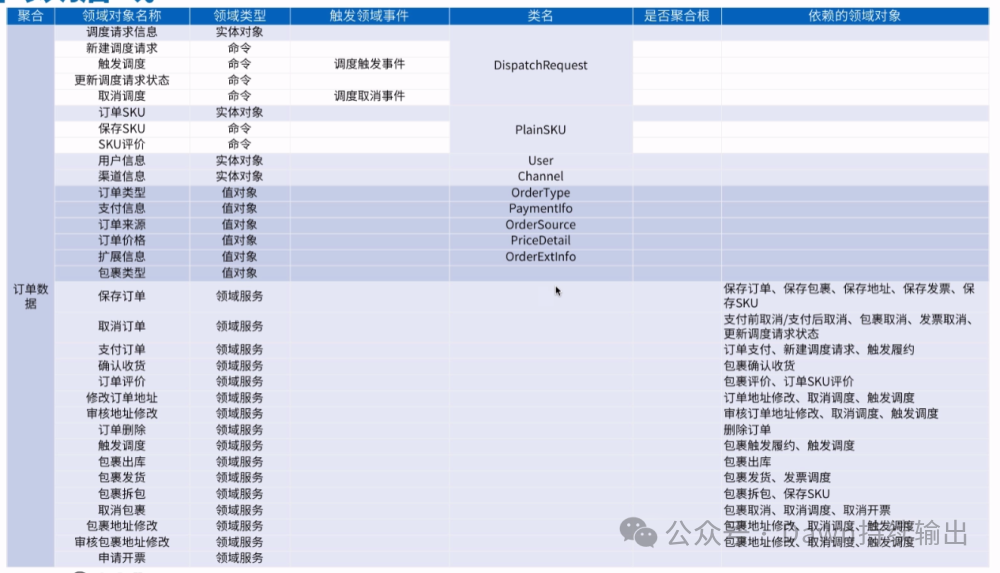Select the 用户信息 cell
Image resolution: width=1000 pixels, height=573 pixels.
point(122,161)
